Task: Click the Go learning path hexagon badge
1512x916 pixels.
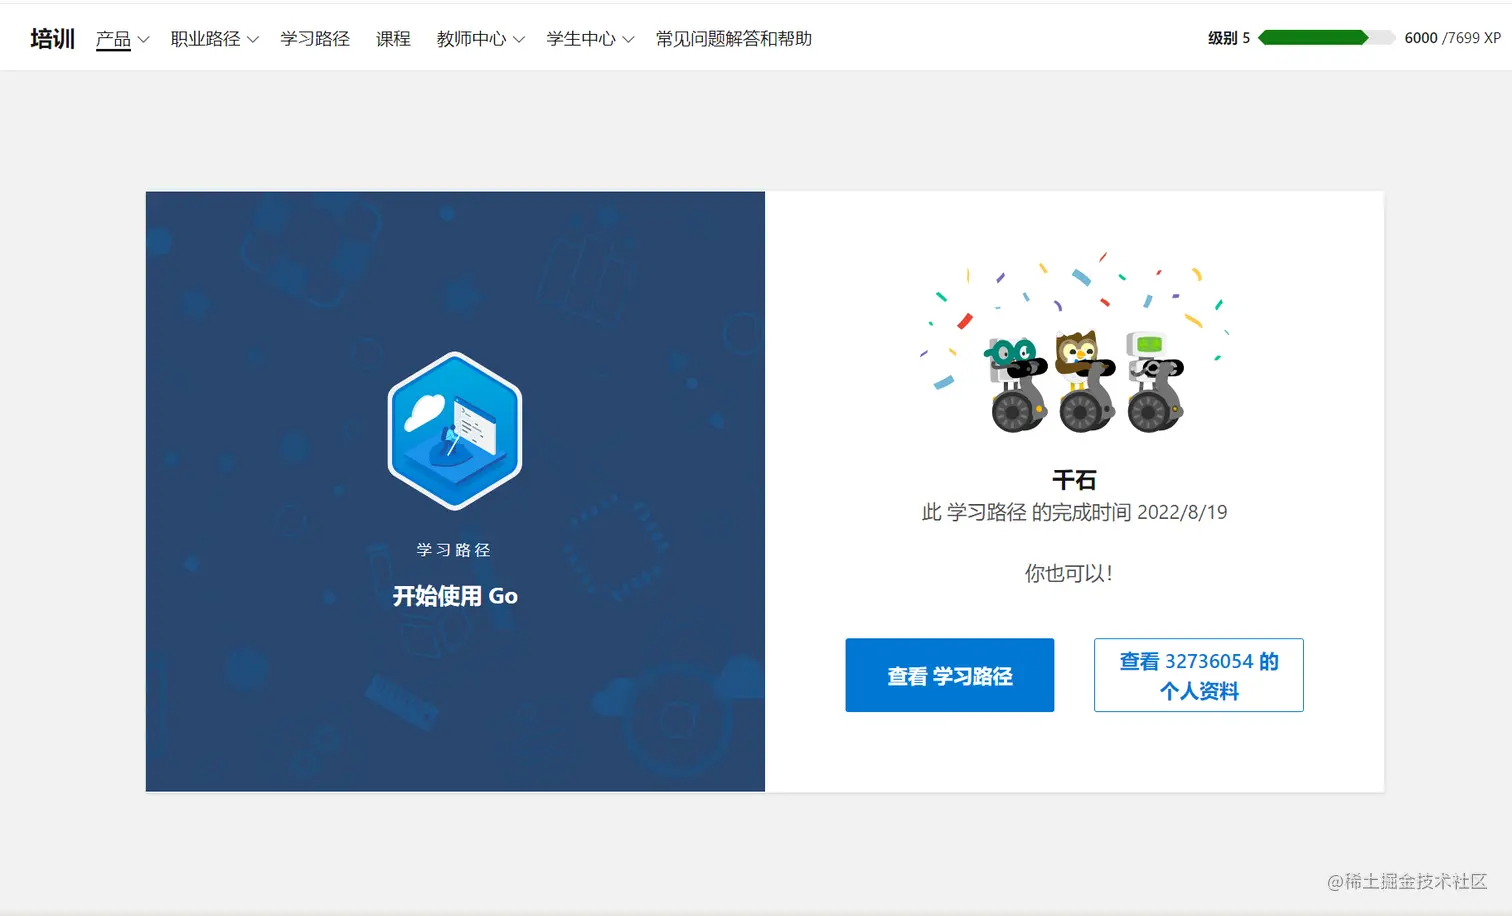Action: pyautogui.click(x=455, y=431)
